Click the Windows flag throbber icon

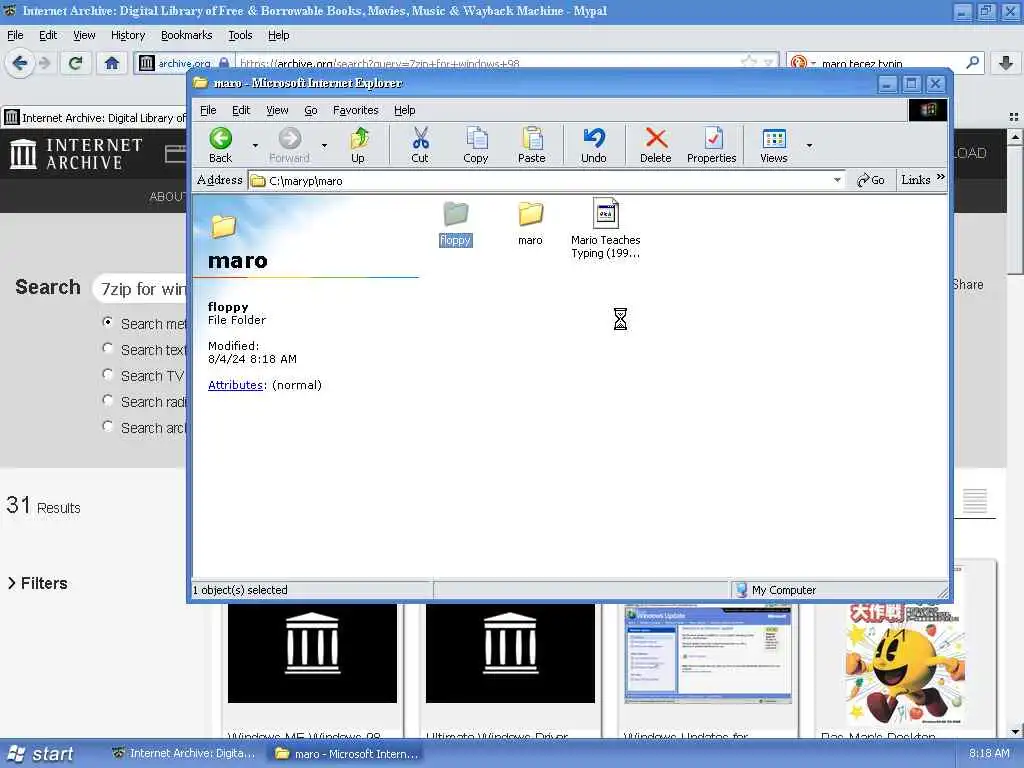(927, 110)
